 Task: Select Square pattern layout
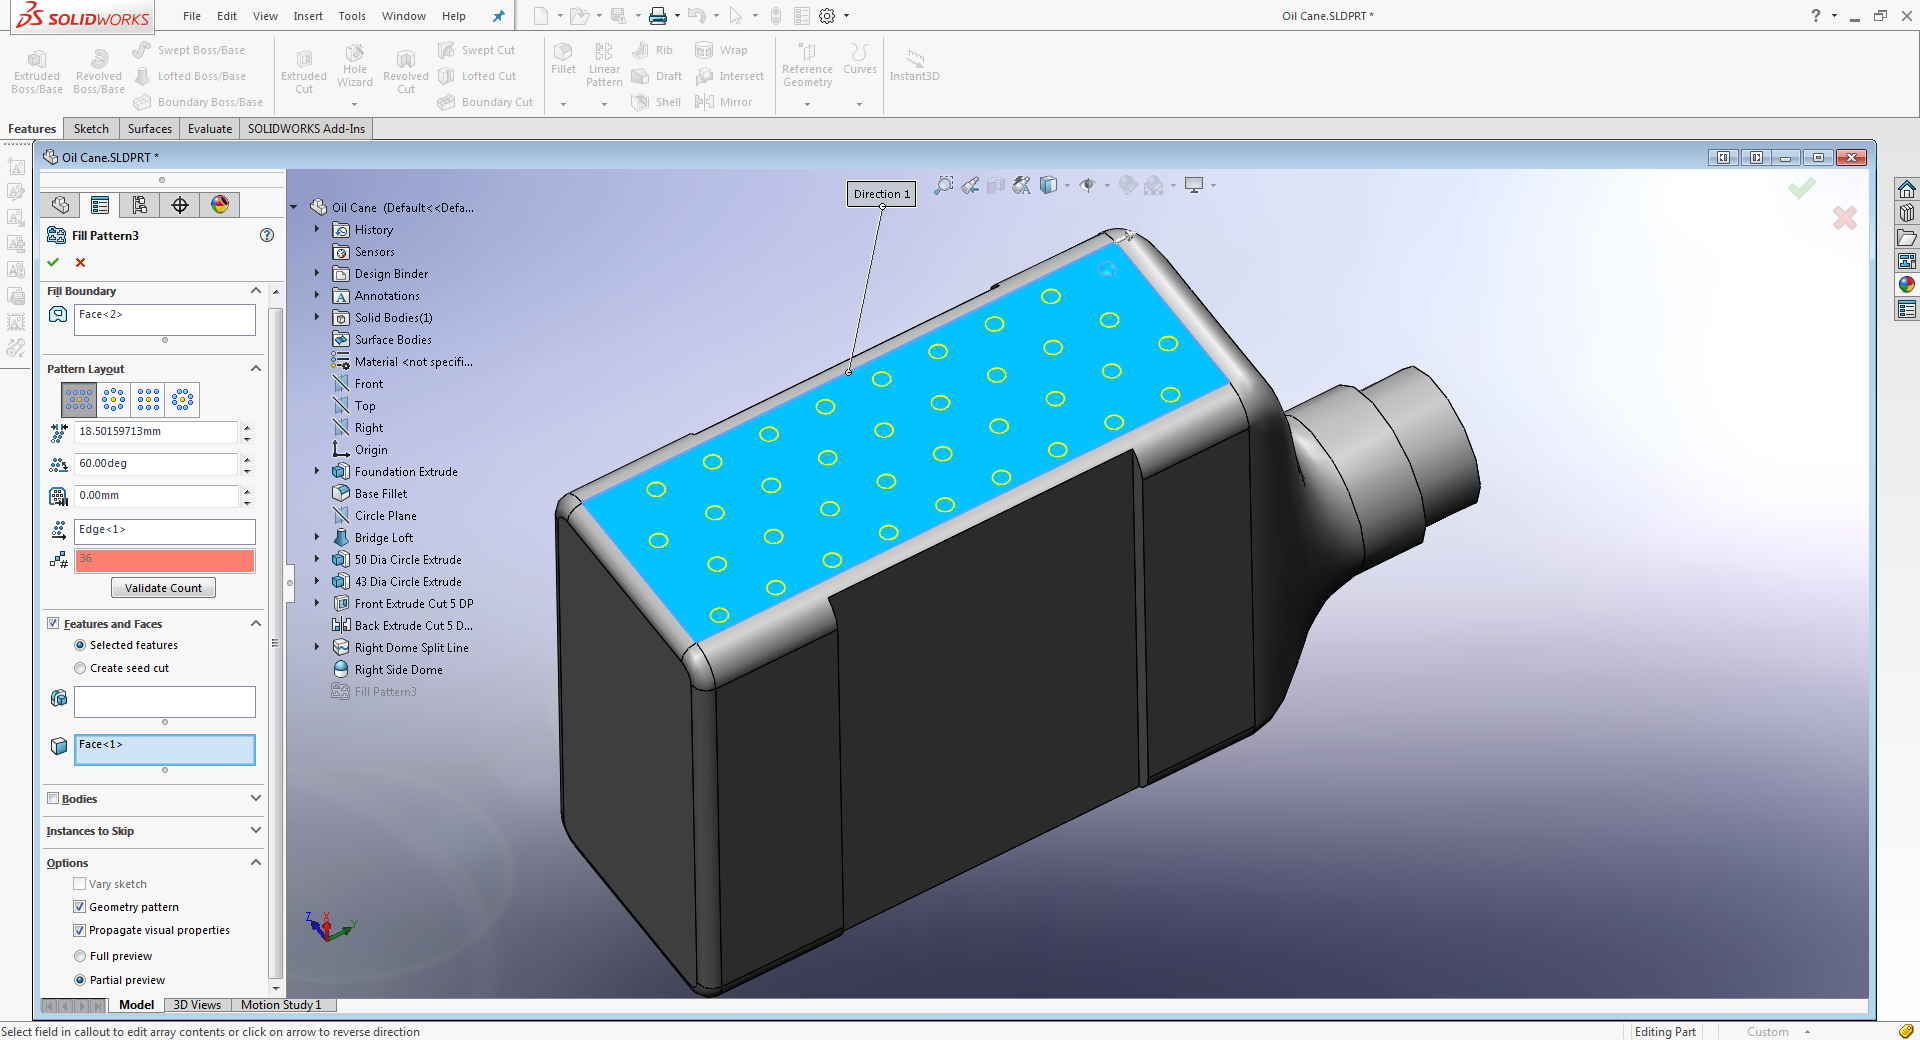(148, 400)
